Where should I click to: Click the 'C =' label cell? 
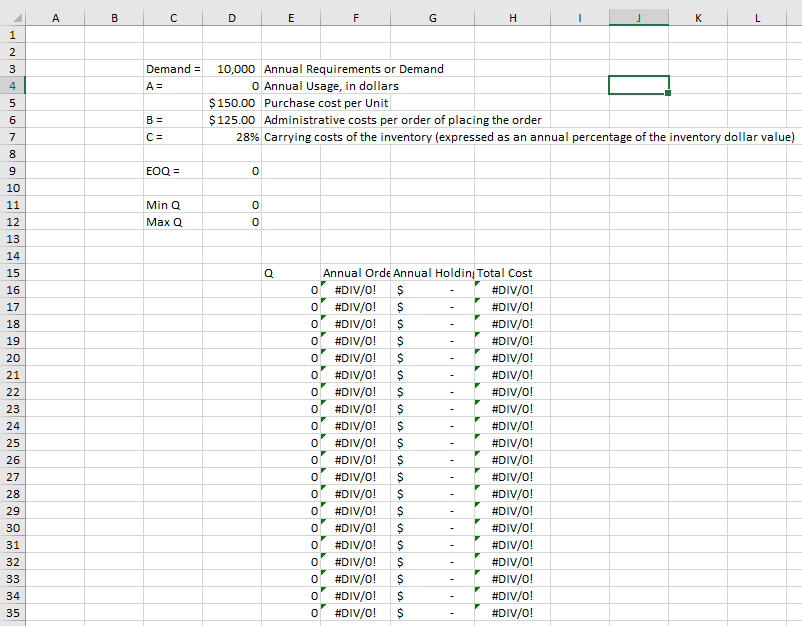(173, 137)
